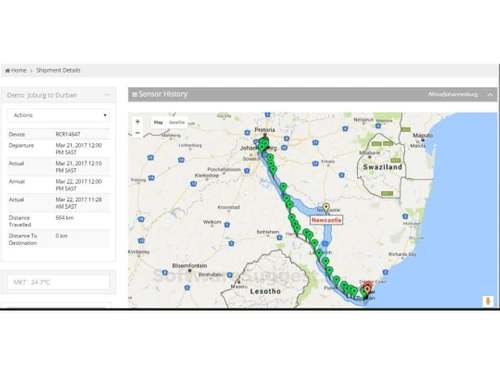Select the 664 km distance travelled value
Viewport: 500px width, 375px height.
point(65,218)
